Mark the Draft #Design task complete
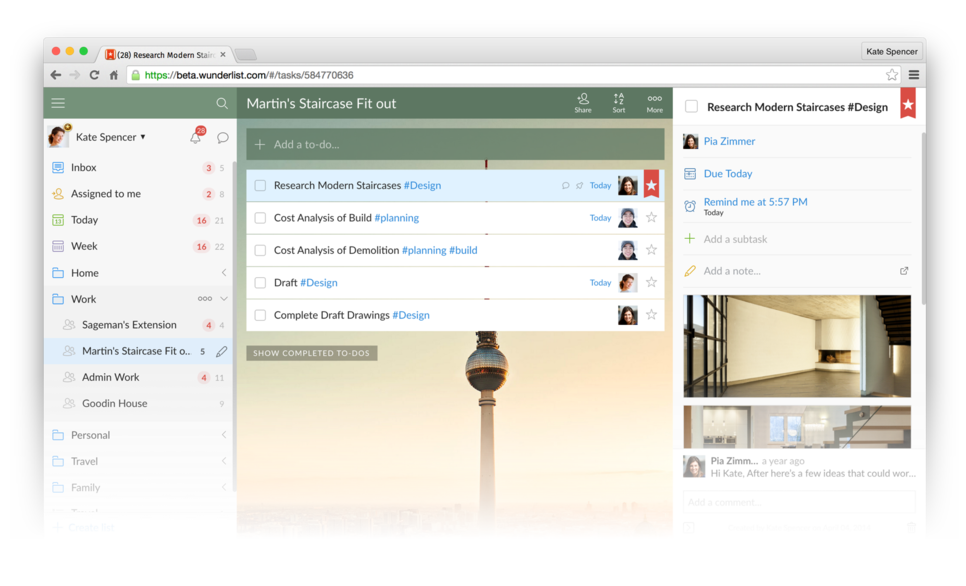 (x=262, y=282)
